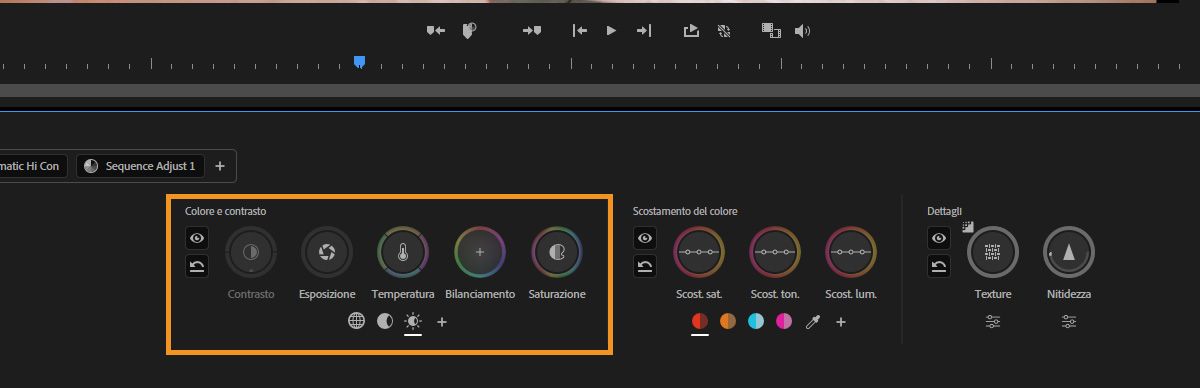Image resolution: width=1200 pixels, height=388 pixels.
Task: Click the go-to-previous-marker icon
Action: 435,31
